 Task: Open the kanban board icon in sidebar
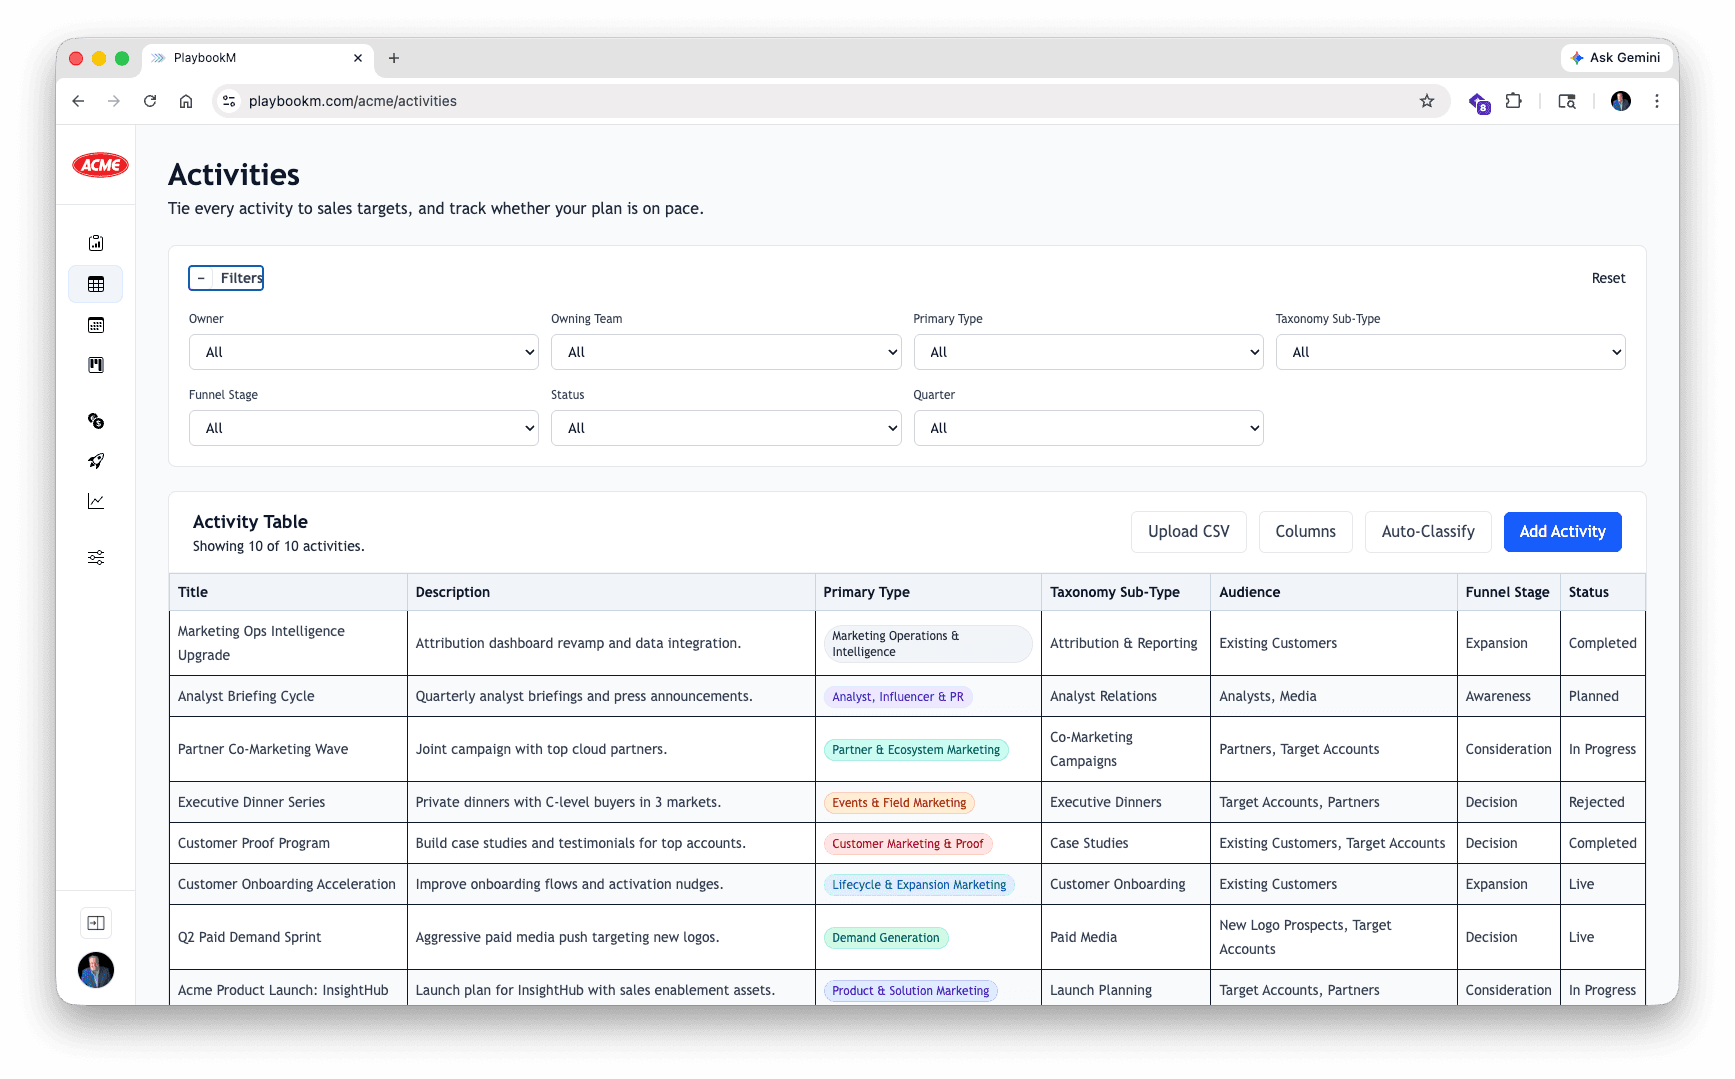pyautogui.click(x=95, y=365)
